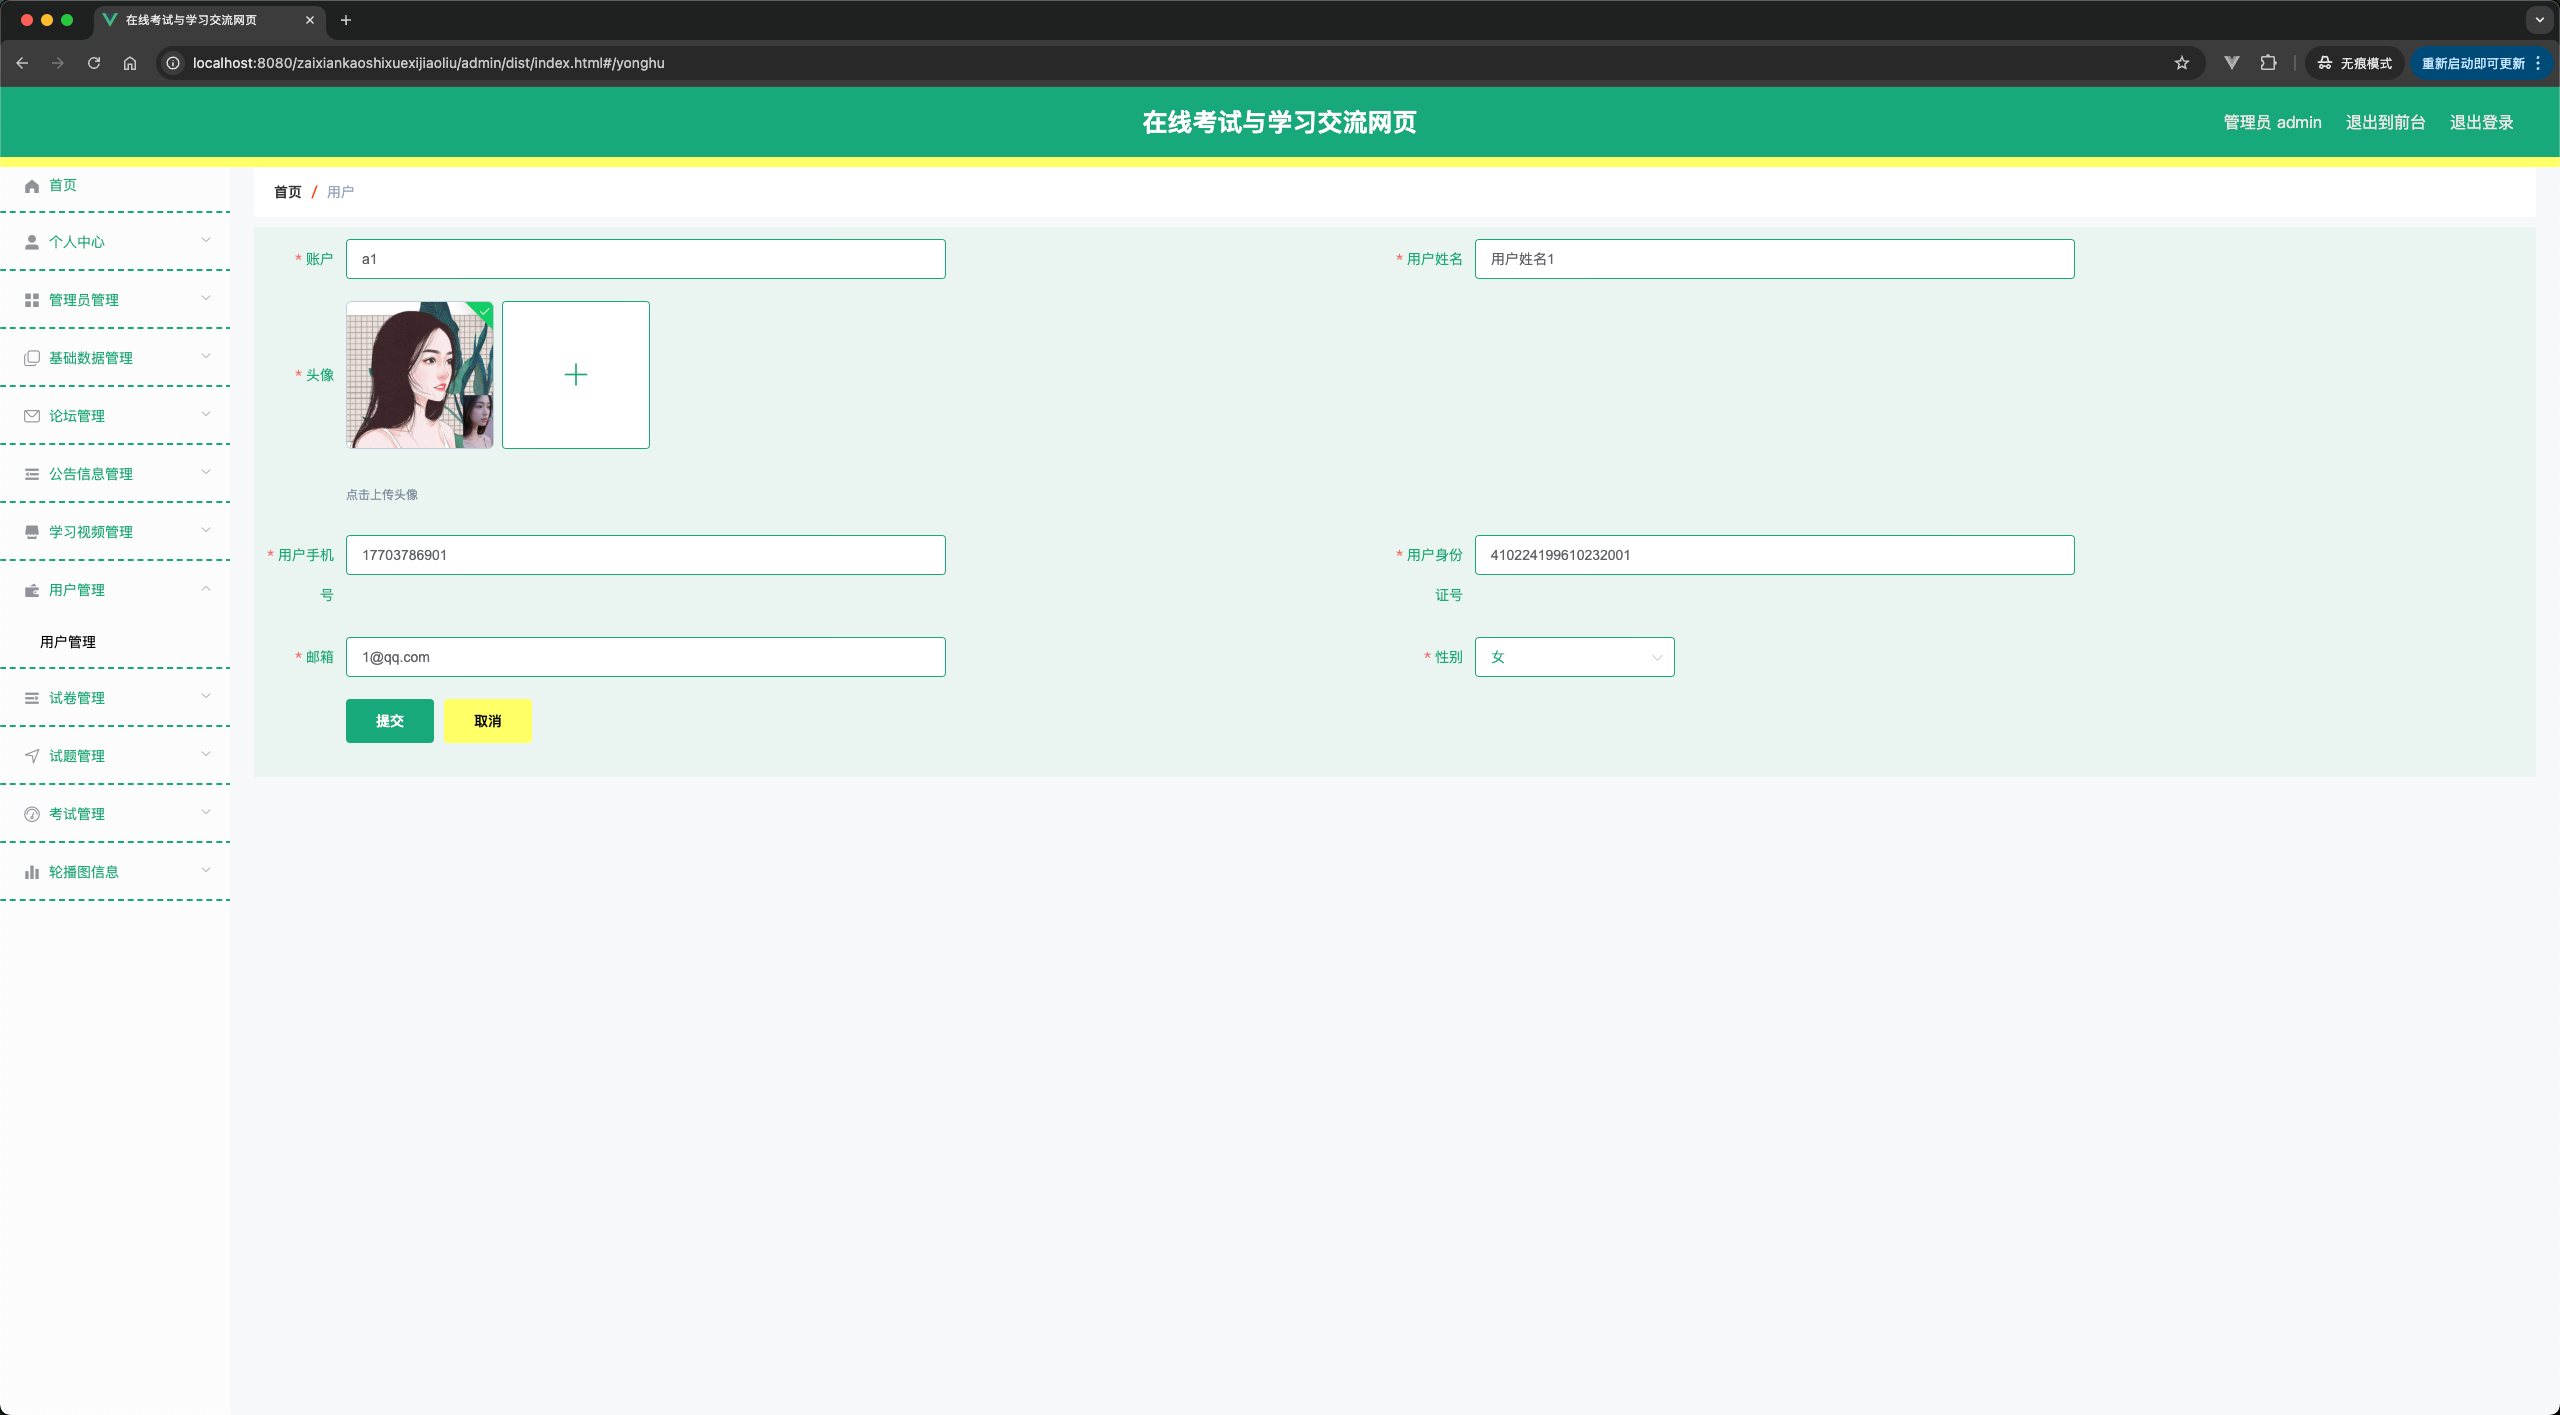Click the briefcase icon for 用户管理
This screenshot has width=2560, height=1415.
[x=32, y=590]
